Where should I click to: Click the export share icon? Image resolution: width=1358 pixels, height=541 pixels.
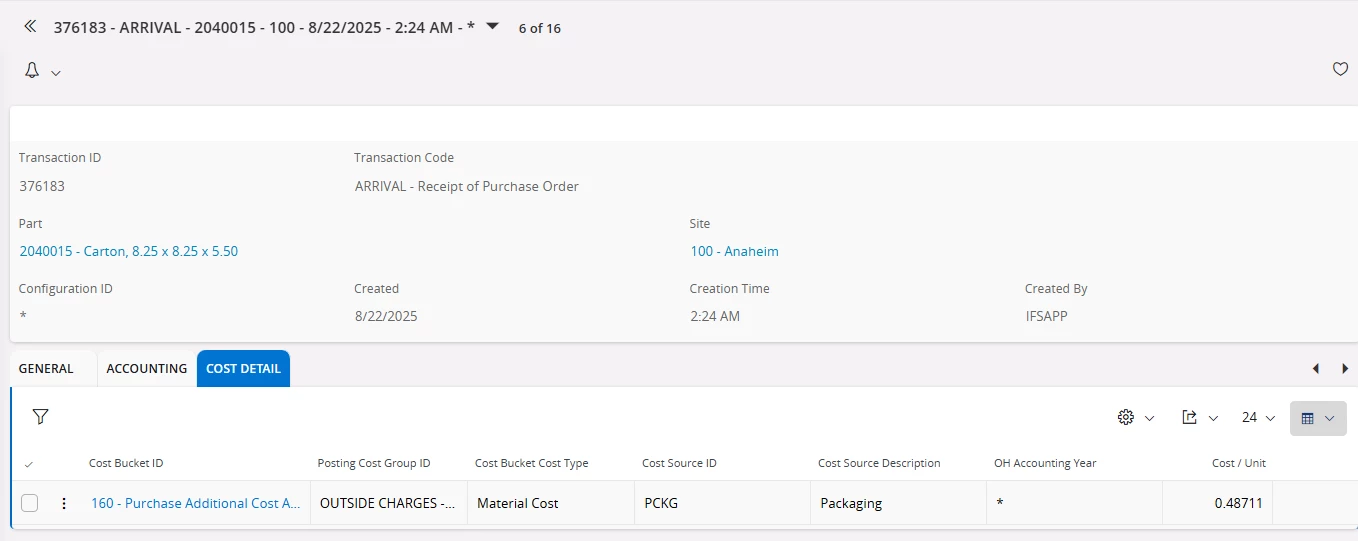click(x=1190, y=417)
